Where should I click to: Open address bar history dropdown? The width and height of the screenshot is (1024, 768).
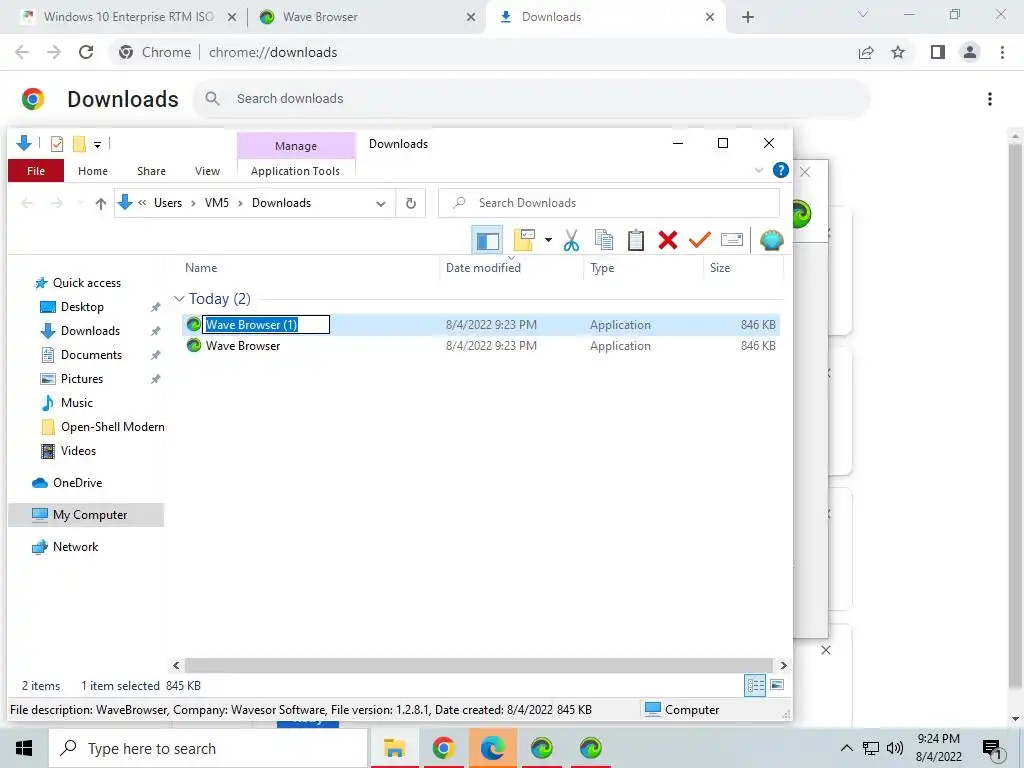tap(381, 203)
